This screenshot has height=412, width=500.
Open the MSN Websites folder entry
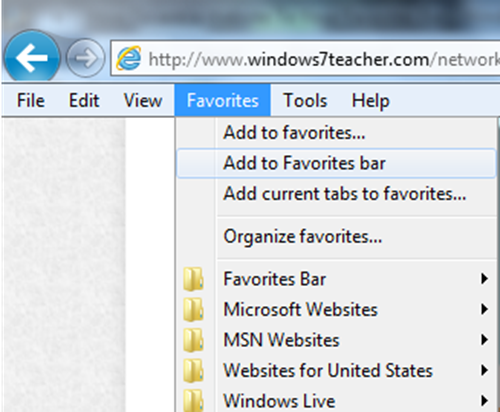pos(336,340)
